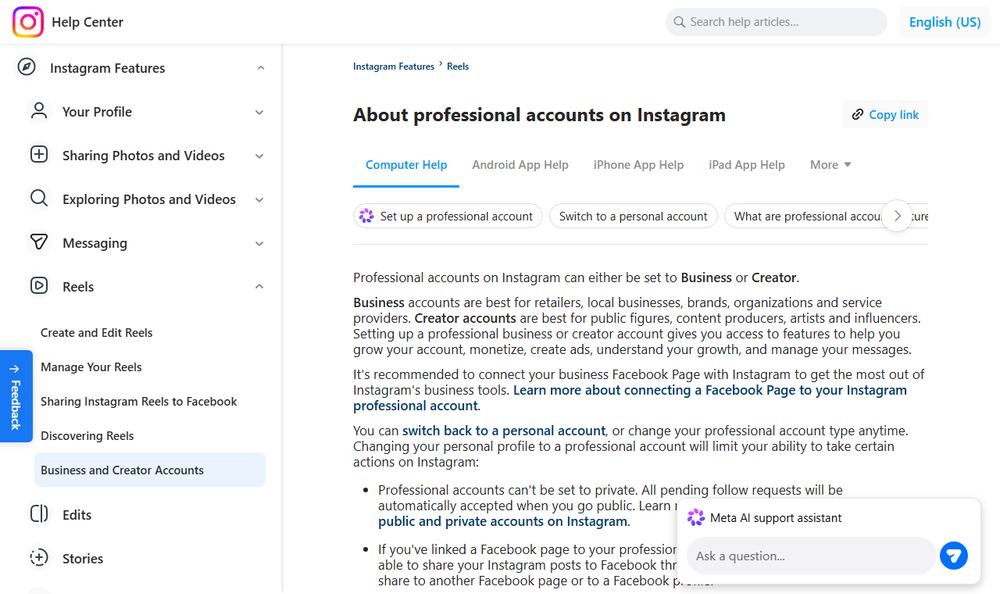
Task: Click the Feedback arrow icon
Action: [x=15, y=369]
